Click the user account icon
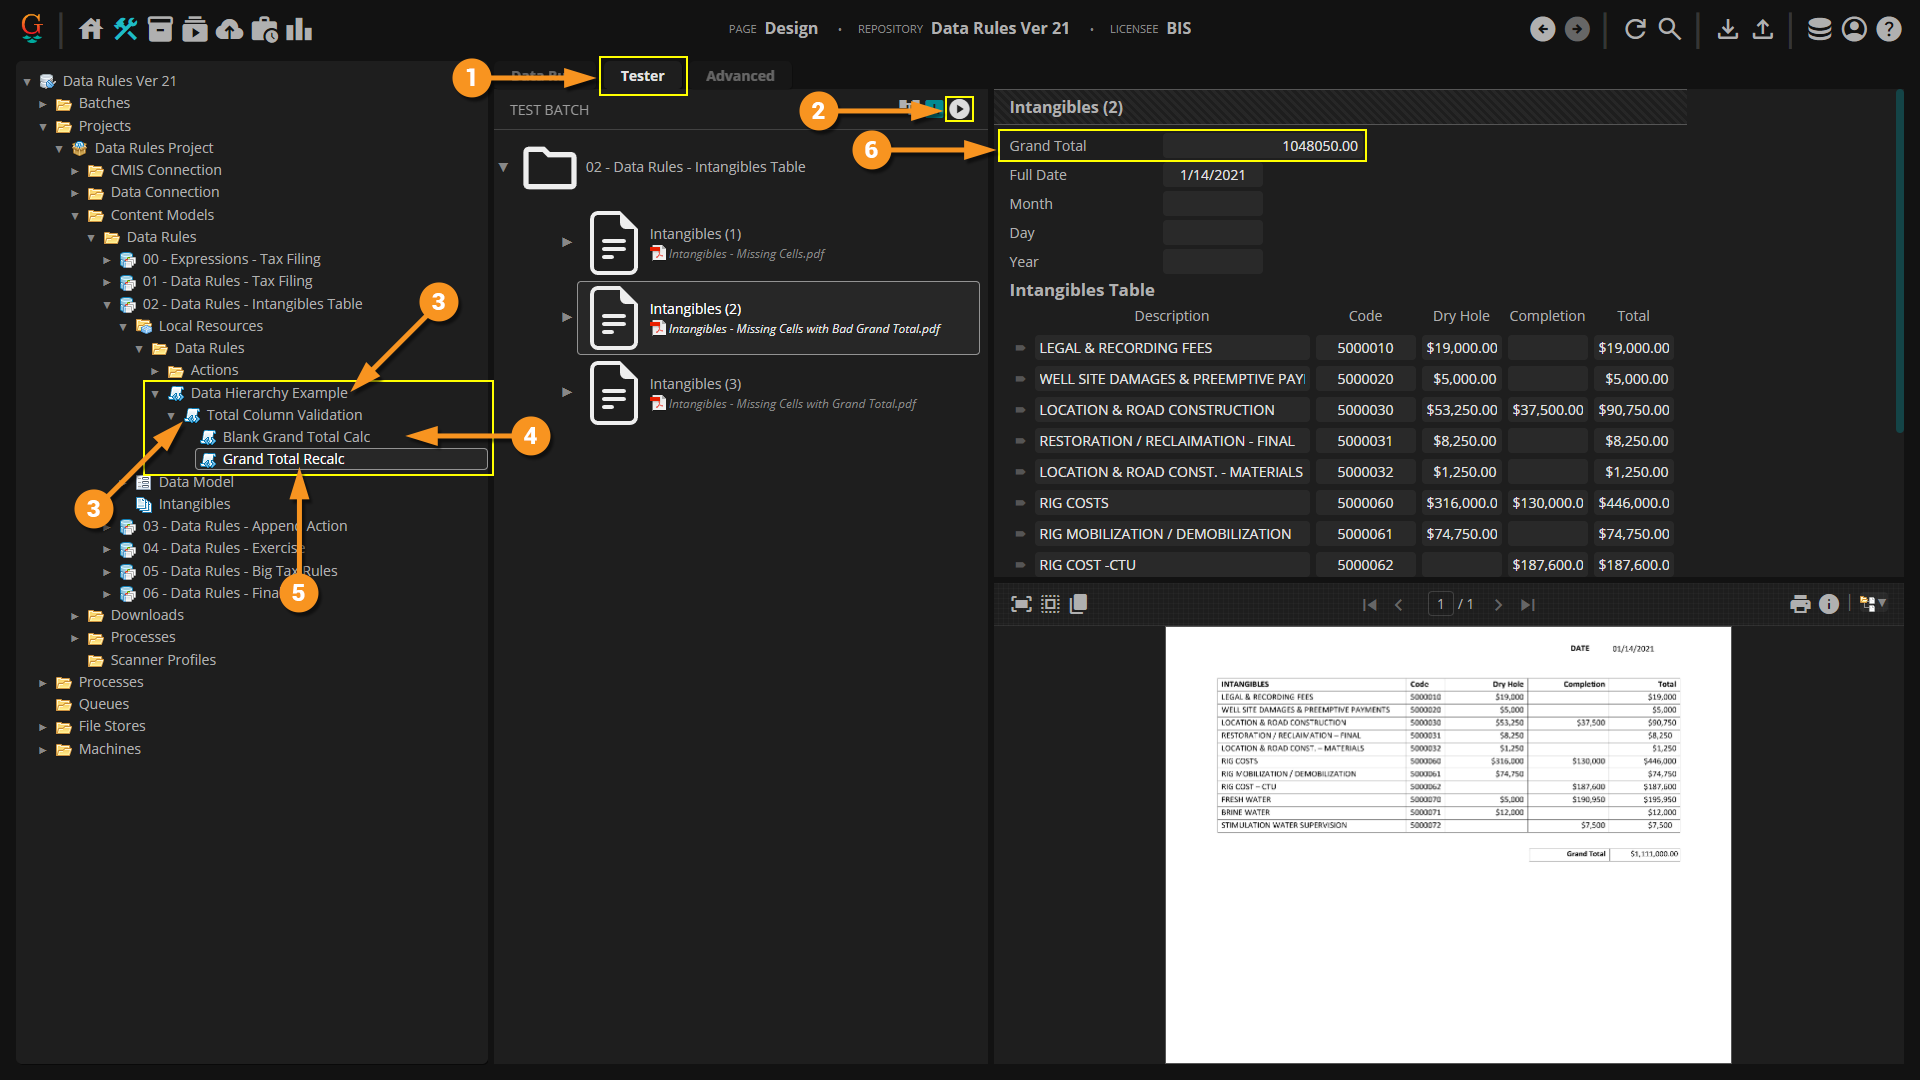Viewport: 1920px width, 1080px height. pos(1854,29)
